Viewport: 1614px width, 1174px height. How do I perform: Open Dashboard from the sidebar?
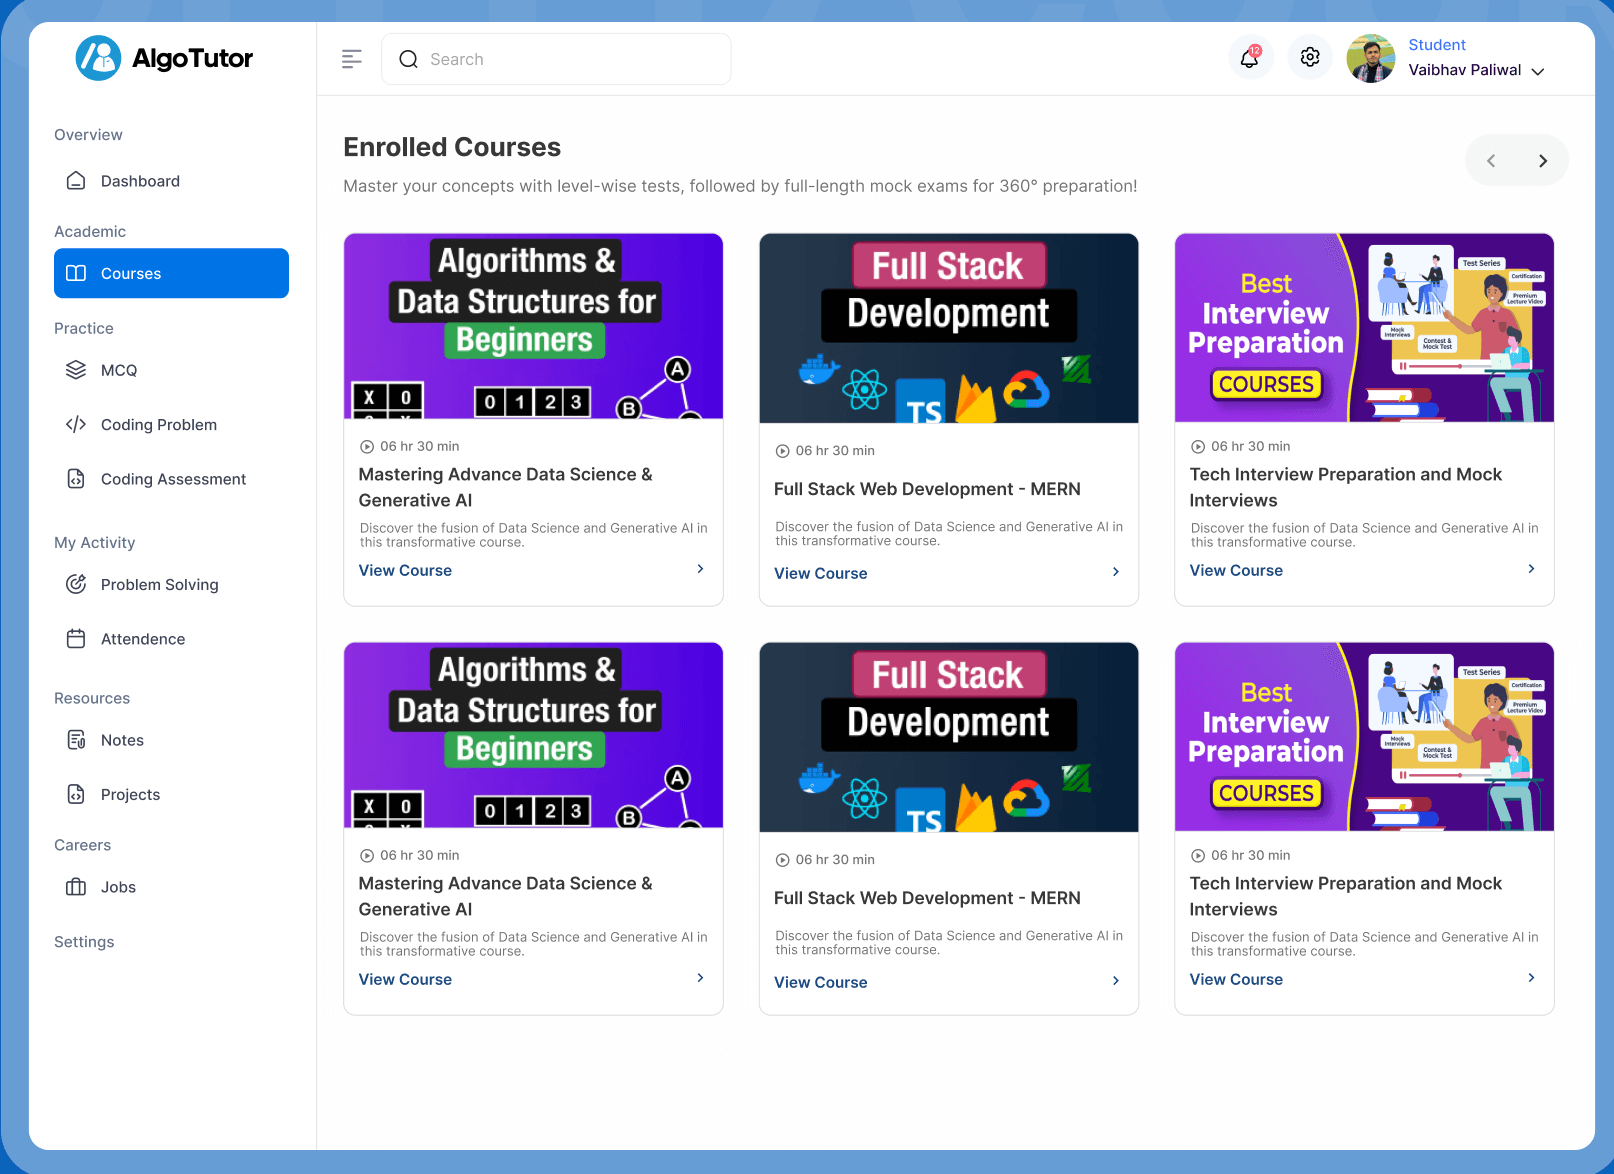point(140,181)
